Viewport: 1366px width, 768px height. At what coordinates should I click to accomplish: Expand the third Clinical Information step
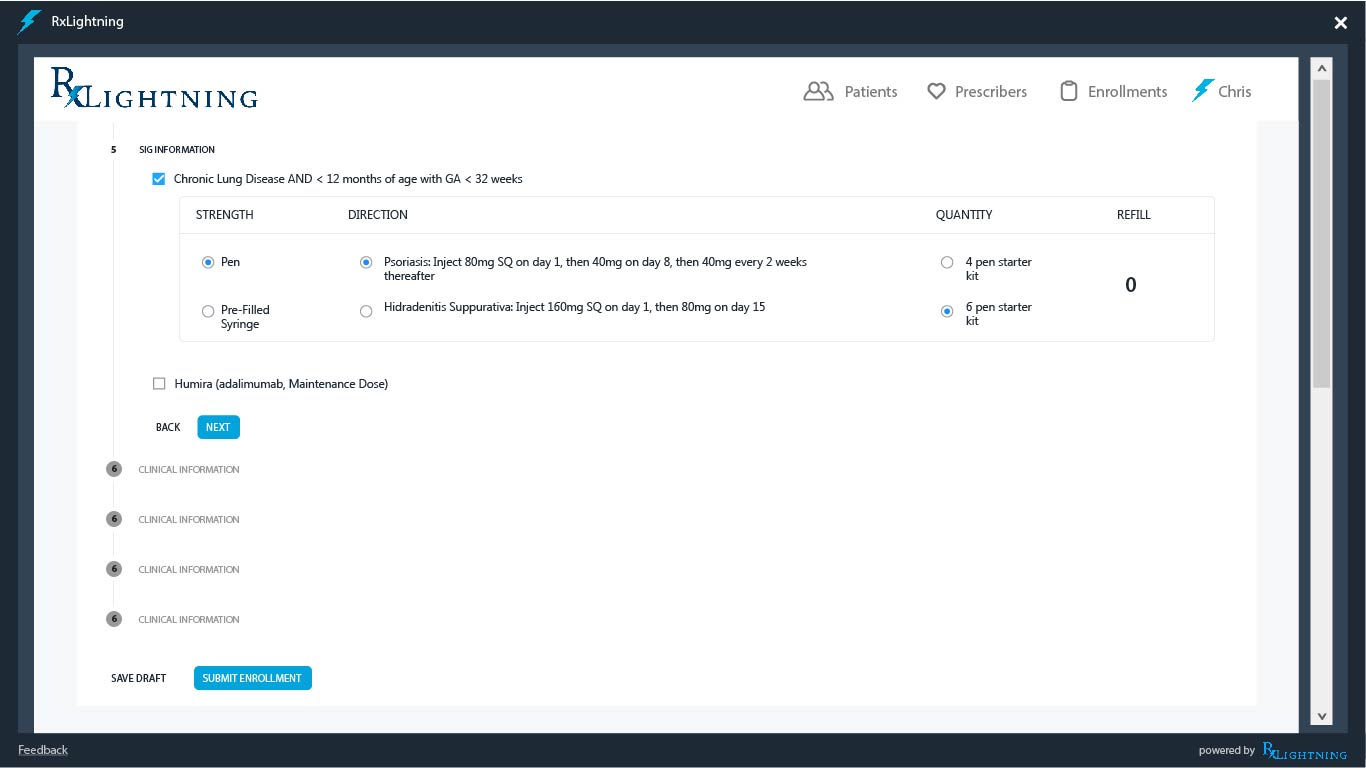(x=188, y=569)
